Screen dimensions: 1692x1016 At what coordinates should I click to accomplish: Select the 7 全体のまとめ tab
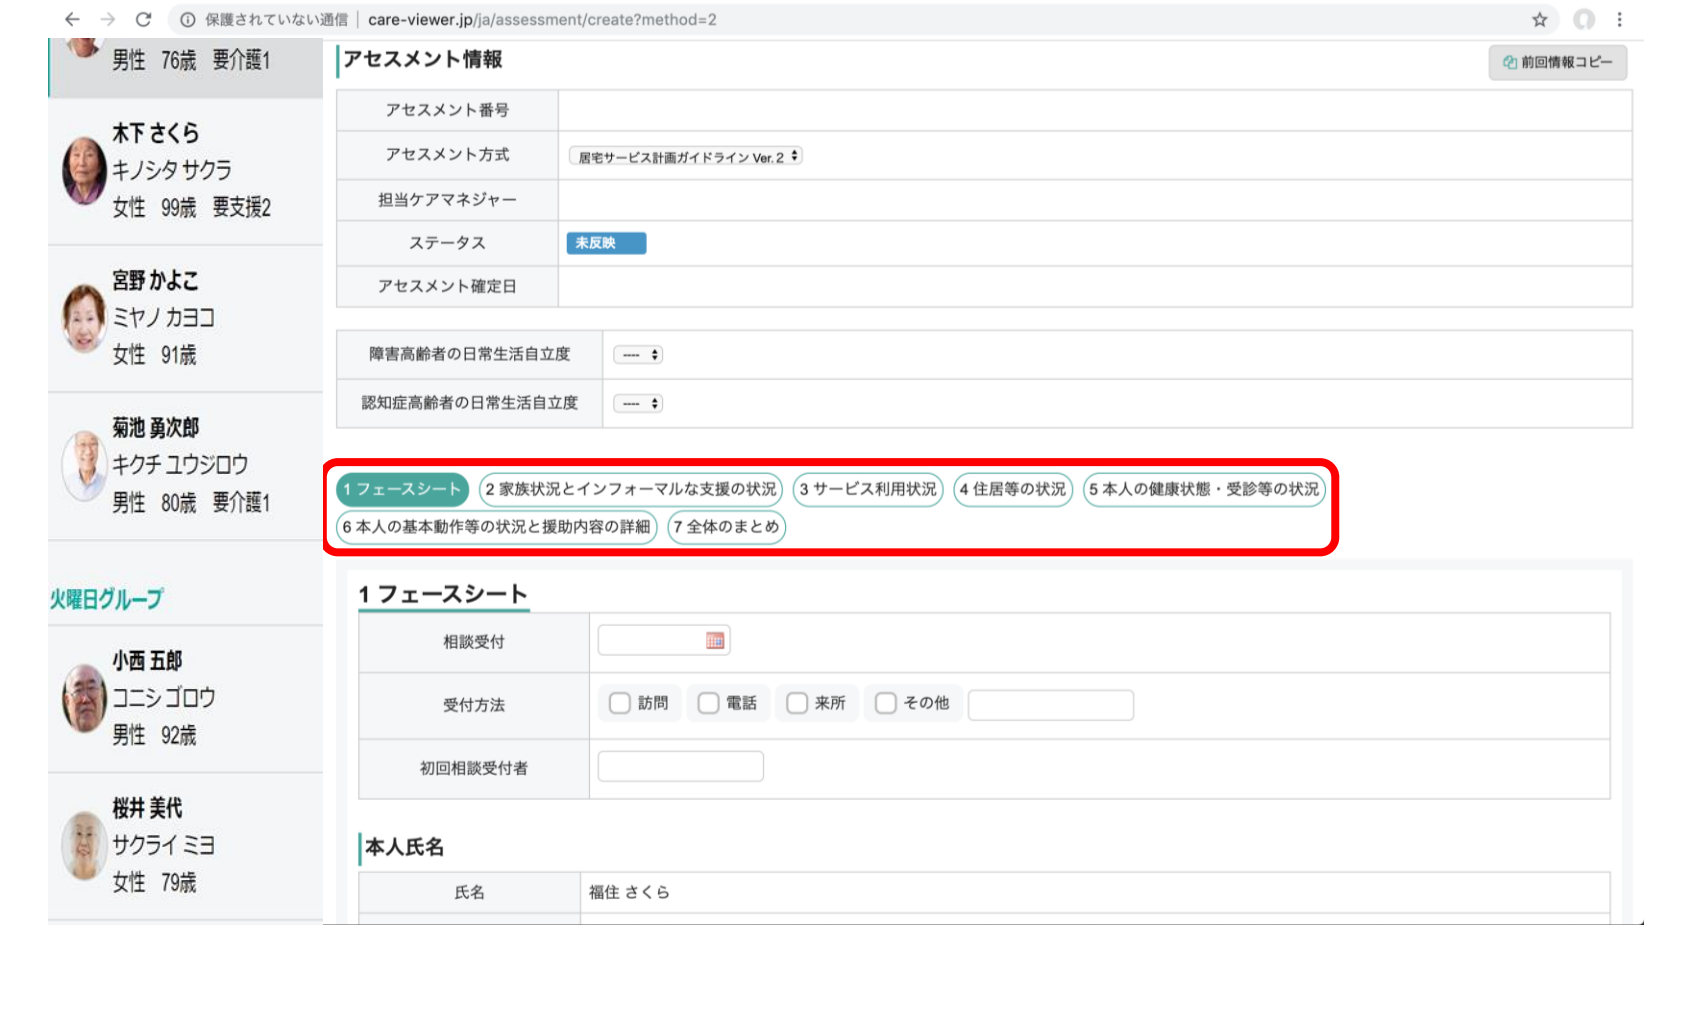click(x=726, y=527)
